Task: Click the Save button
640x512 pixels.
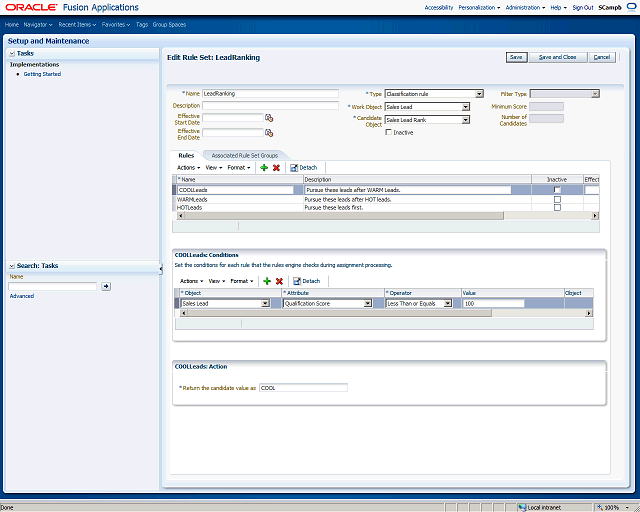Action: 516,57
